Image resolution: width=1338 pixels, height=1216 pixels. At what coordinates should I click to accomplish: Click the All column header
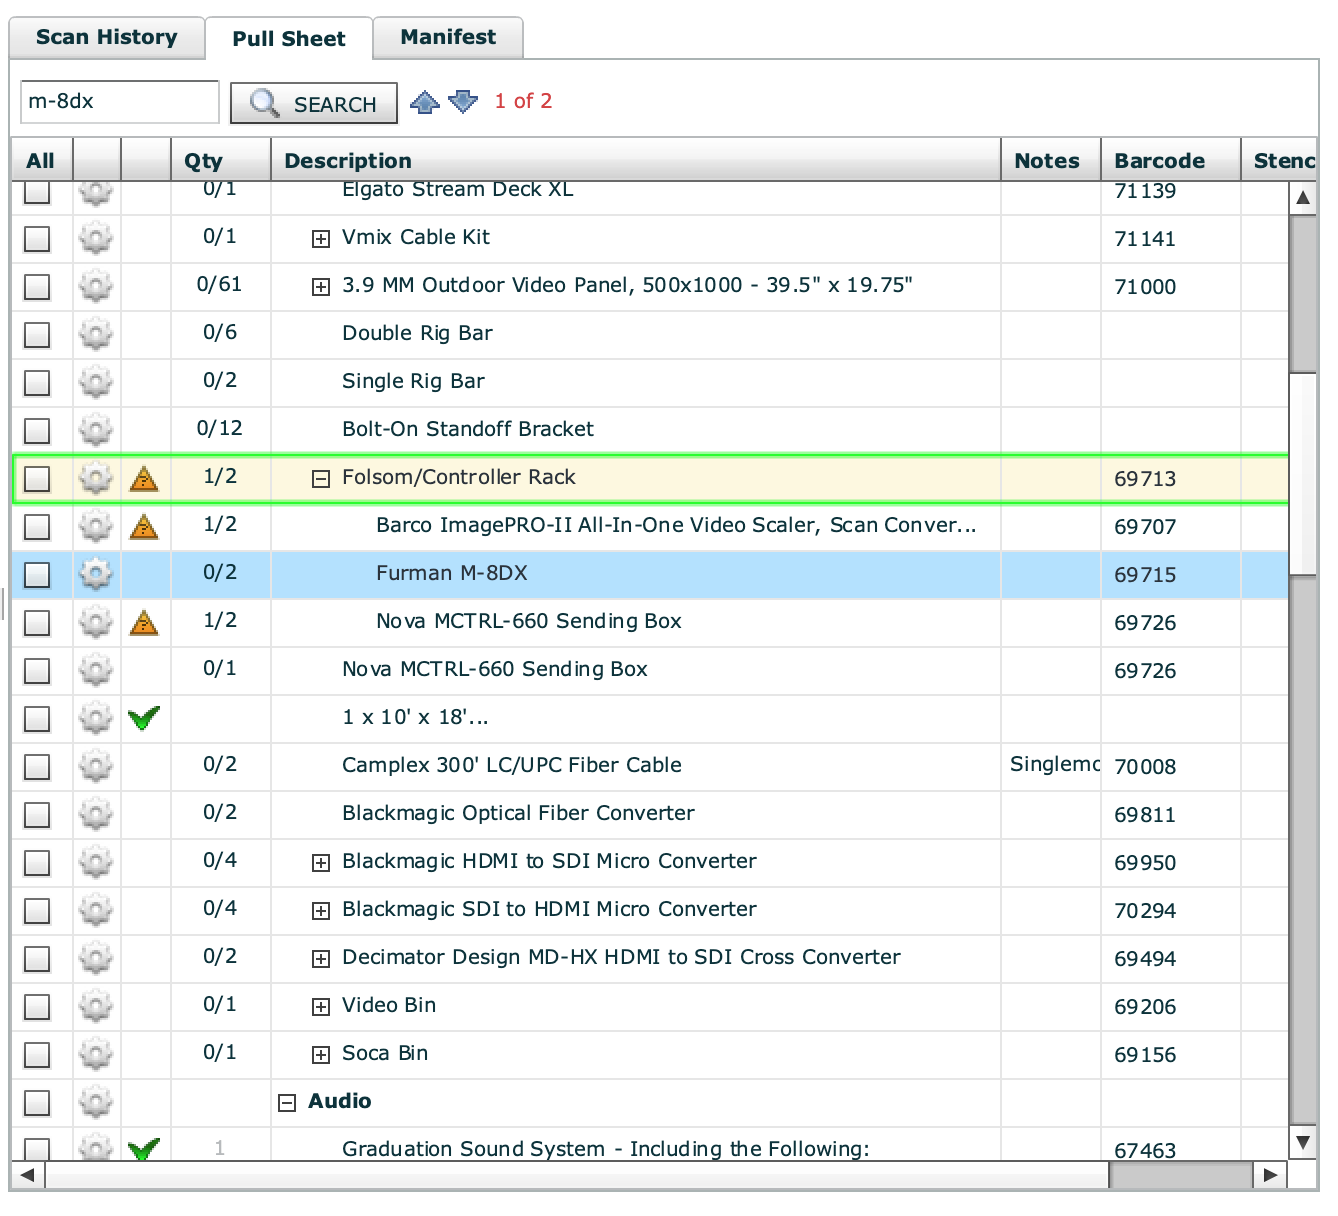[41, 161]
